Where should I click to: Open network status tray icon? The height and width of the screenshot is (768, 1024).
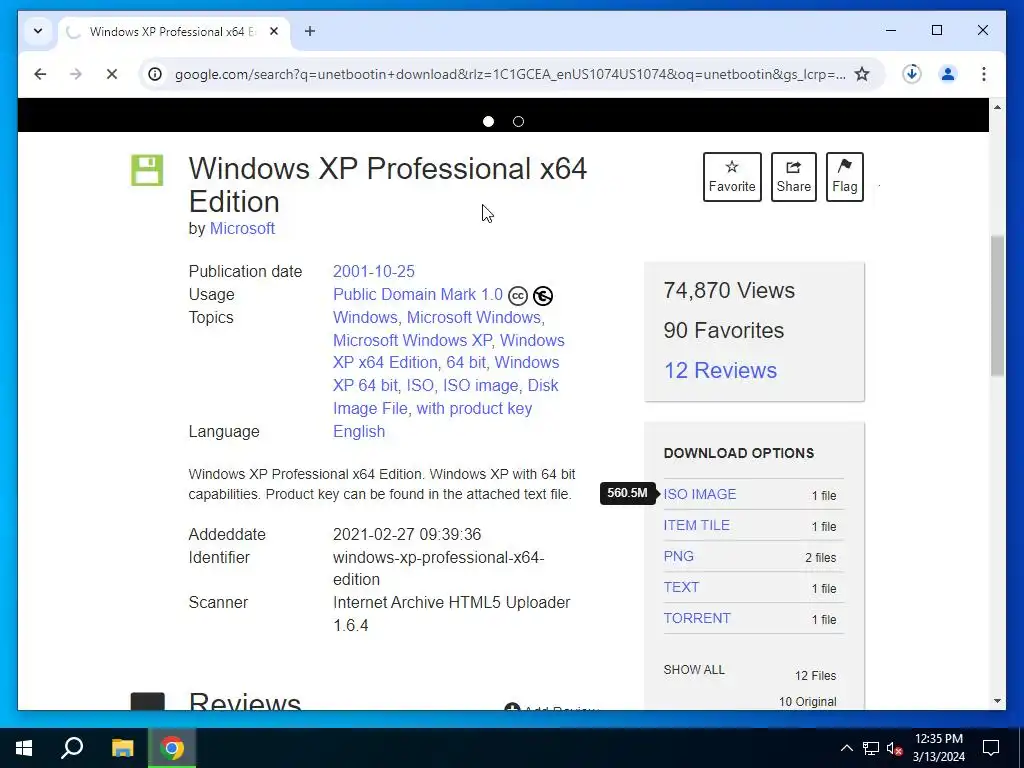point(871,748)
